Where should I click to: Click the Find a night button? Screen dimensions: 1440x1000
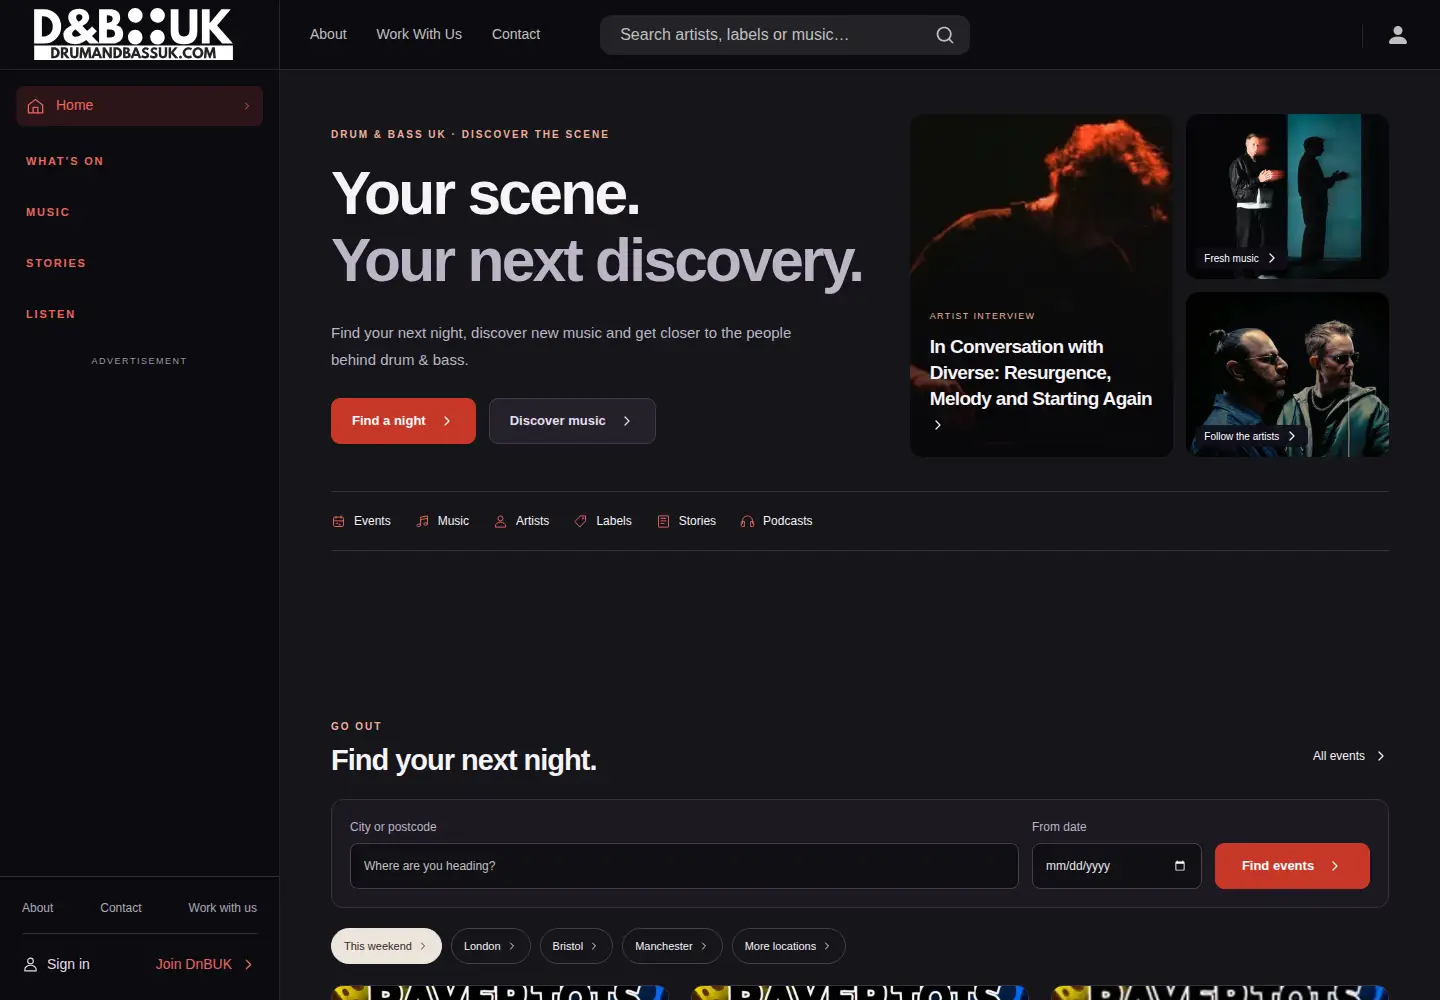(x=403, y=421)
